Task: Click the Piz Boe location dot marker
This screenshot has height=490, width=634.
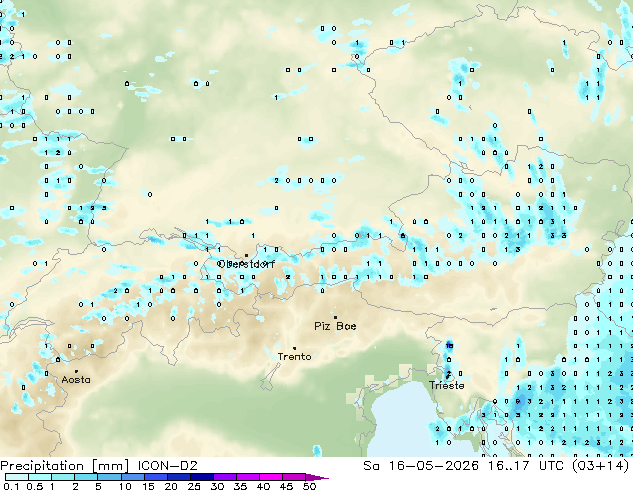Action: pos(335,318)
